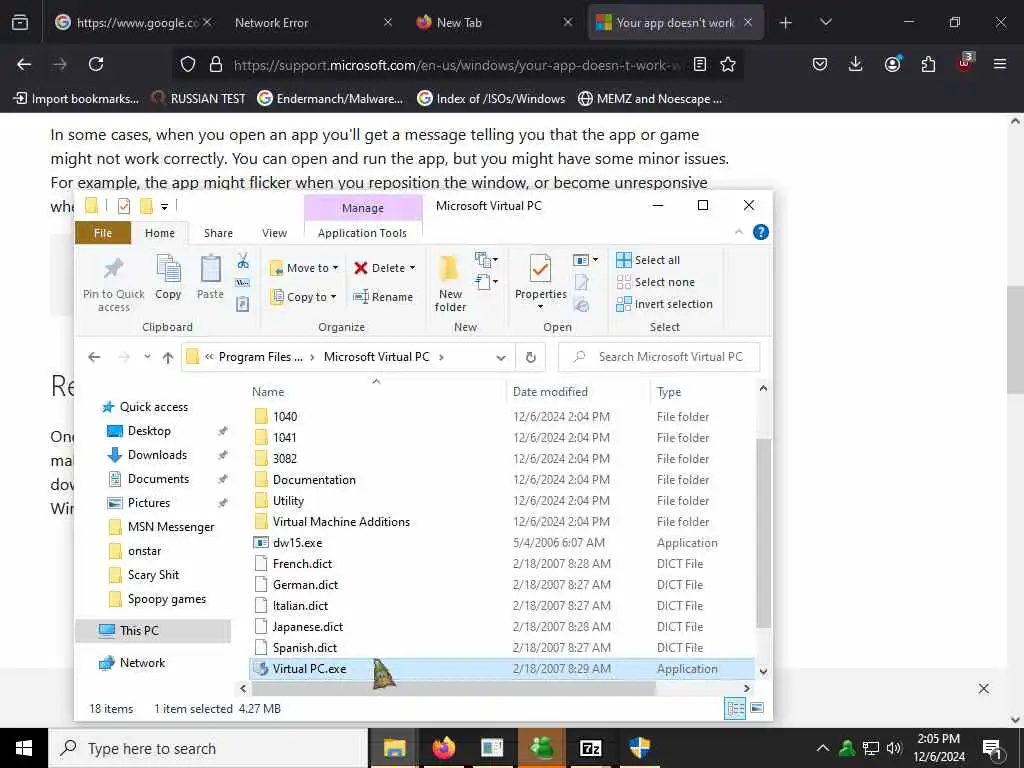Open the RUSSIAN TEST bookmark
This screenshot has width=1024, height=768.
coord(198,99)
